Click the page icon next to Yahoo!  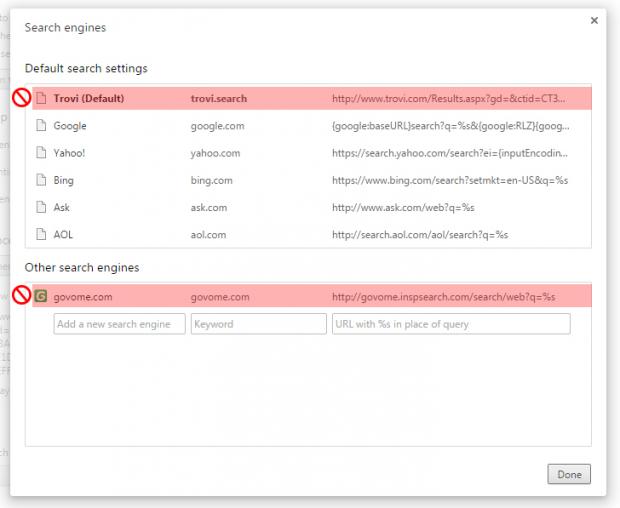click(41, 153)
